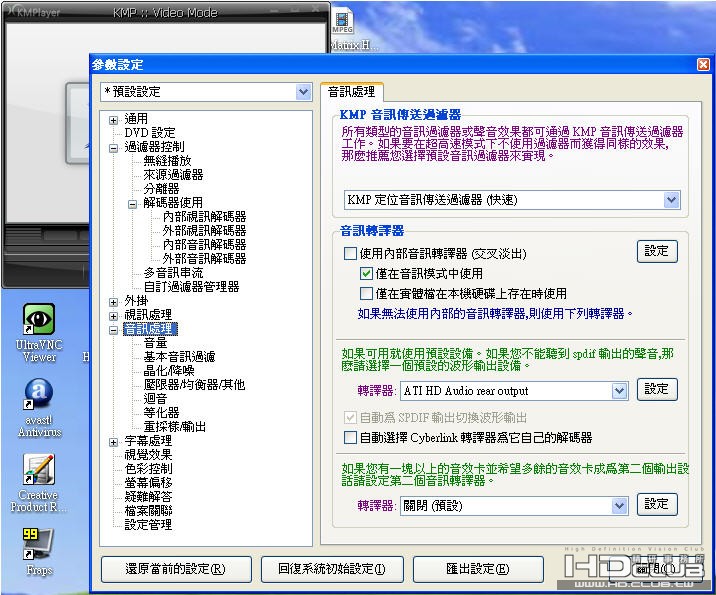The image size is (716, 595).
Task: Select 內部音訊解碼器 in the tree
Action: [x=204, y=245]
